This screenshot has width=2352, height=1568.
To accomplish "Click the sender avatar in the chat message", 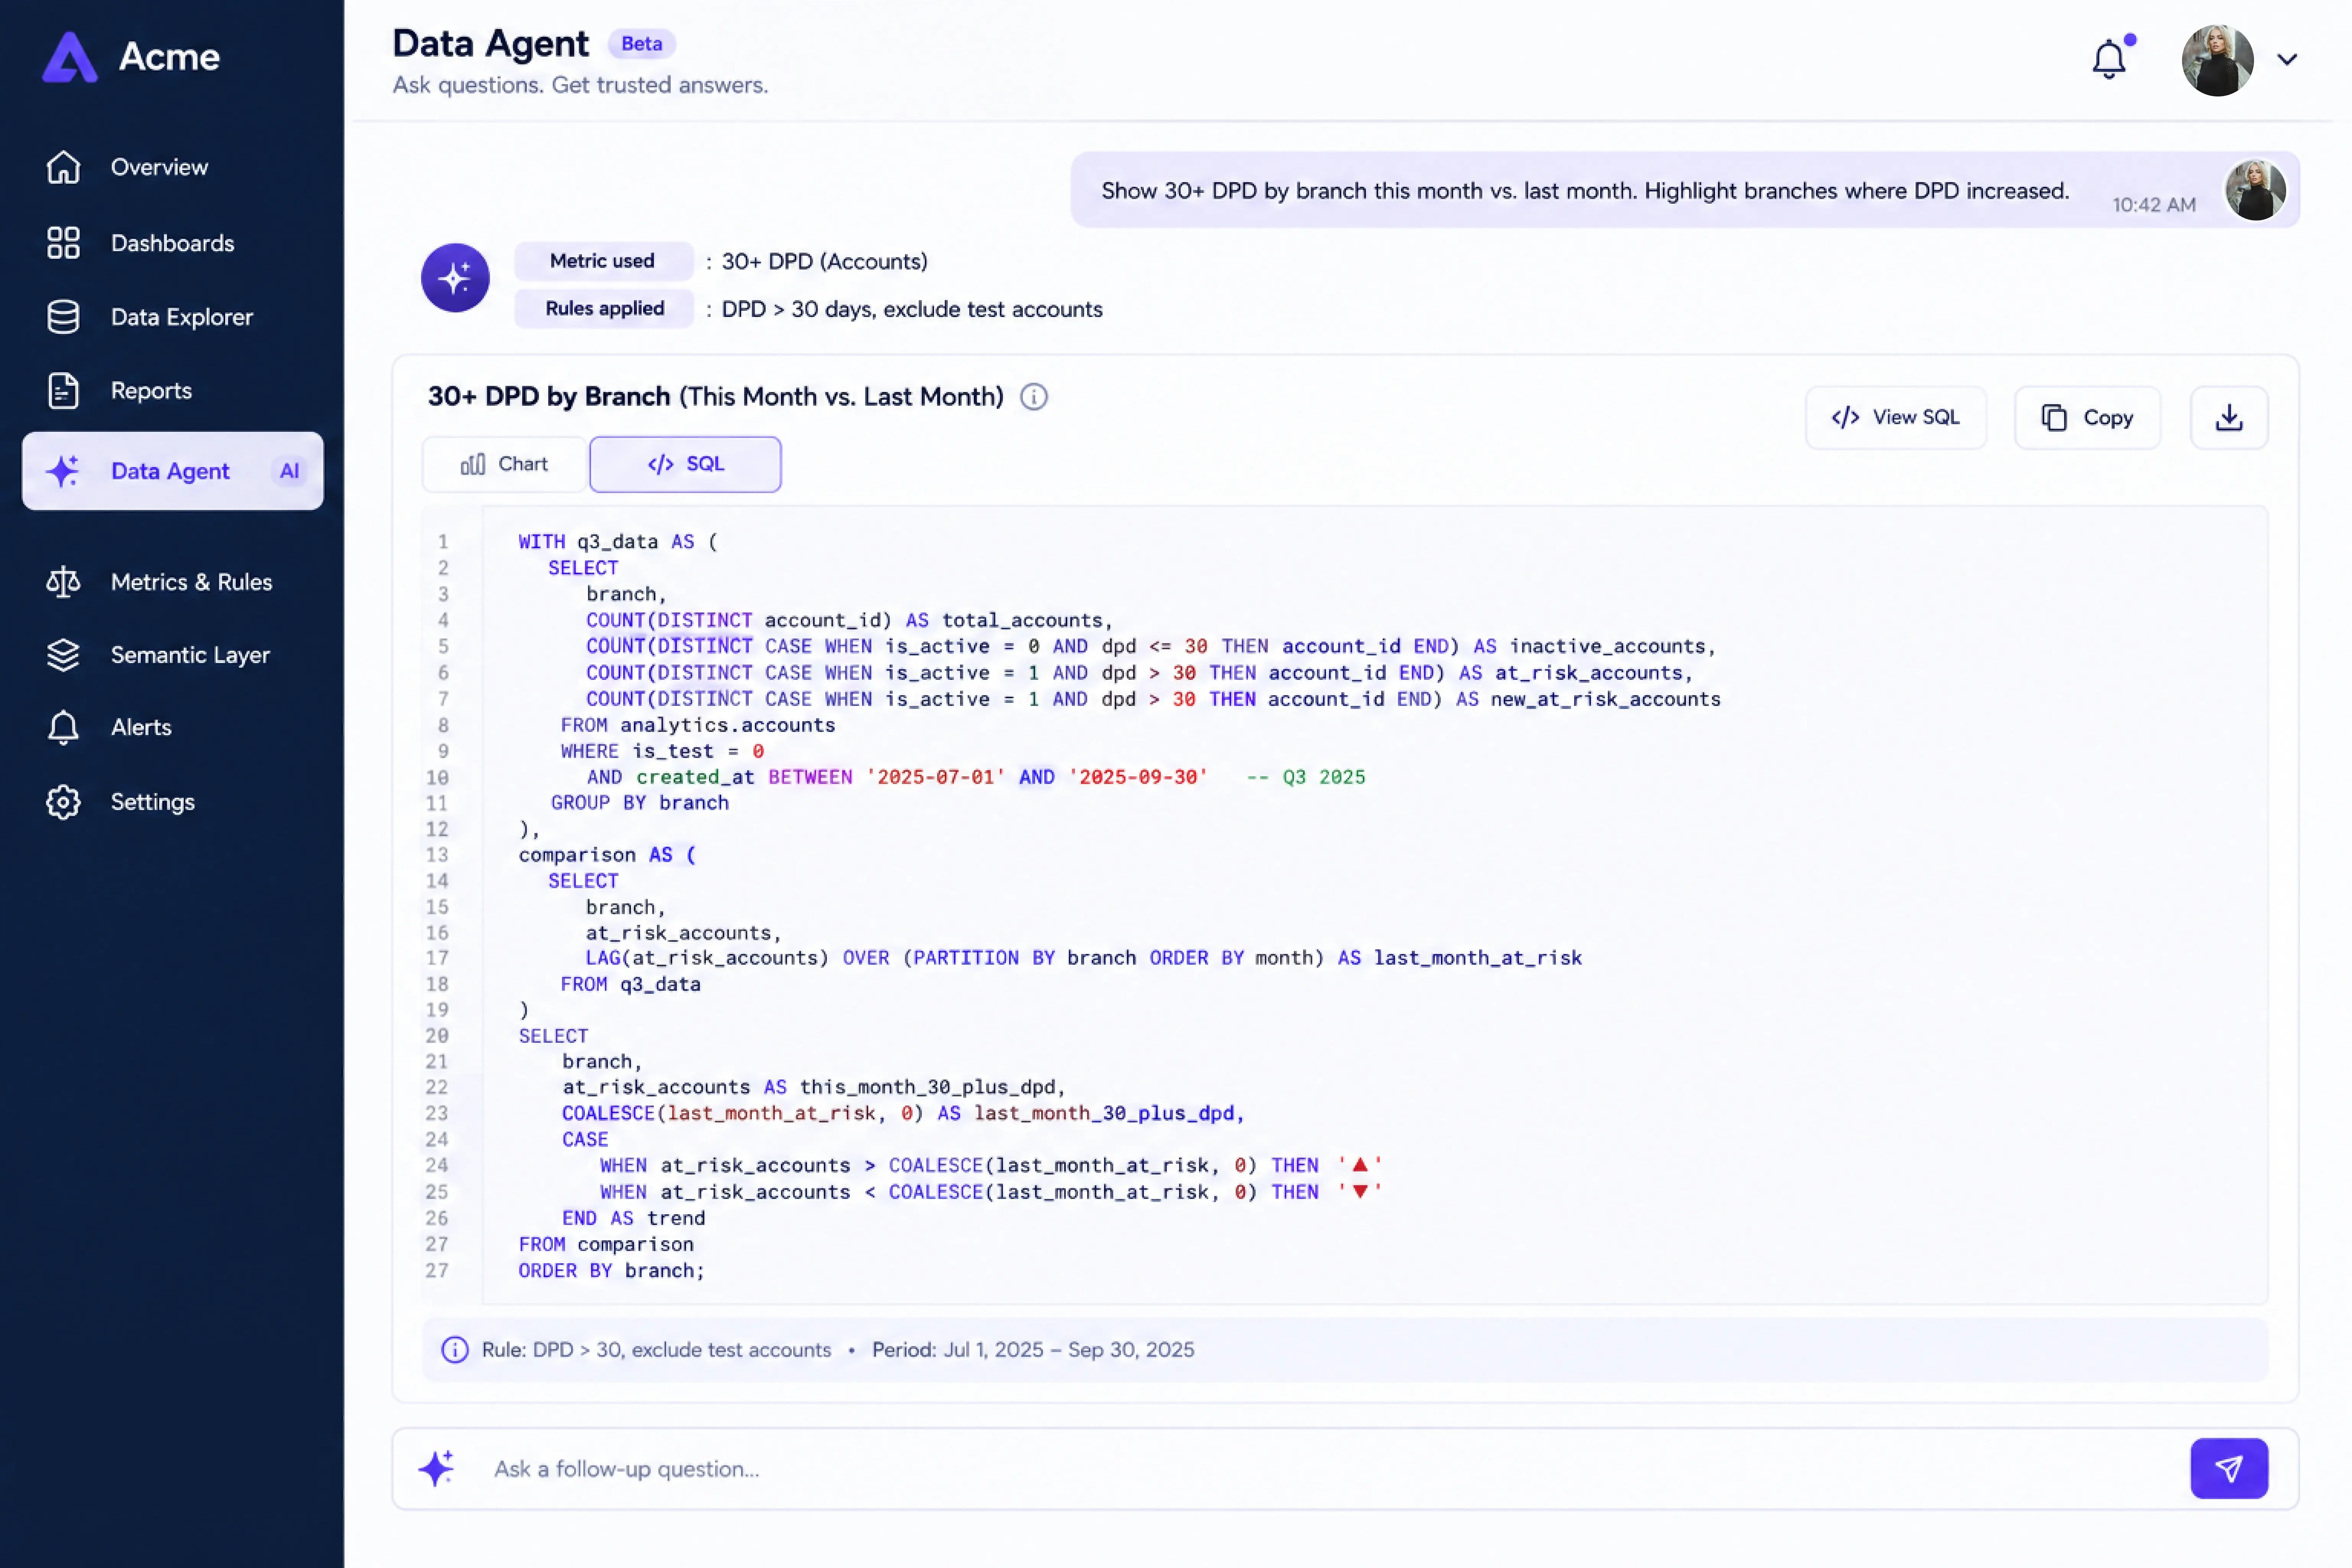I will (x=2255, y=190).
